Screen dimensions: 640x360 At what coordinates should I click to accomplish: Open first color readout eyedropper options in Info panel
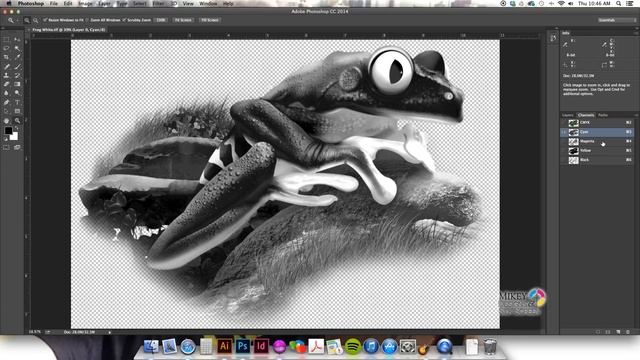click(x=565, y=44)
